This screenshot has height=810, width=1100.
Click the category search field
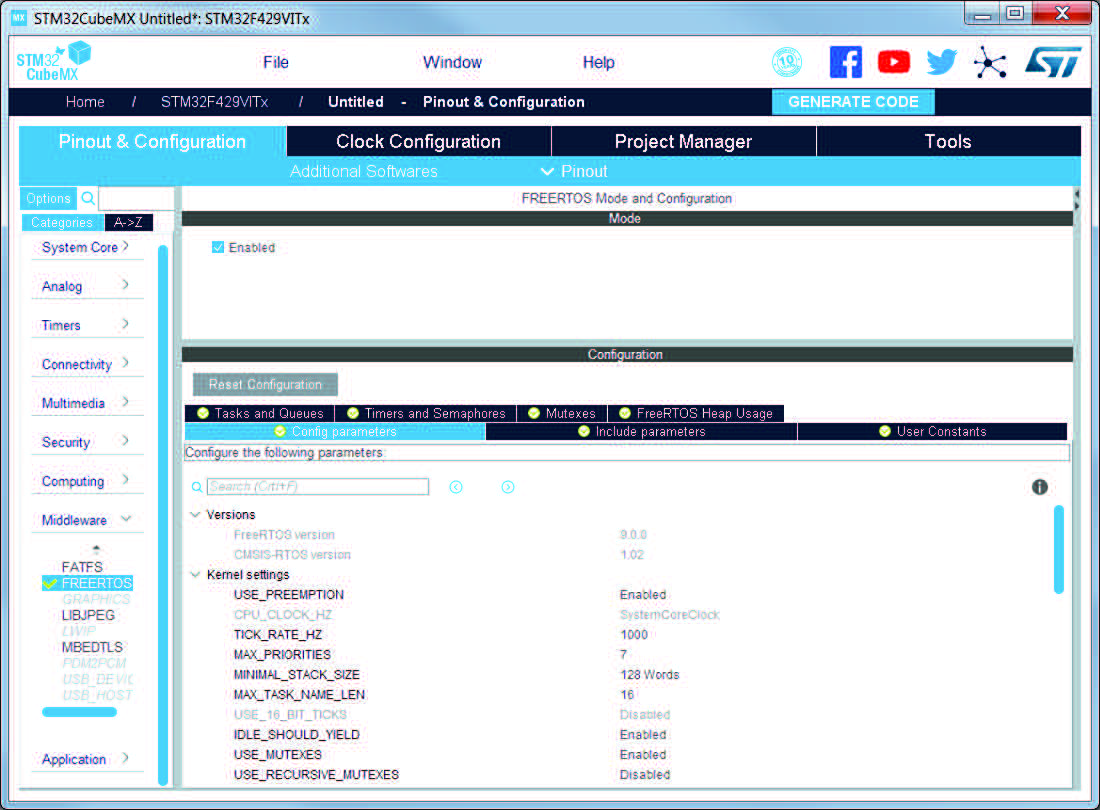[x=136, y=198]
